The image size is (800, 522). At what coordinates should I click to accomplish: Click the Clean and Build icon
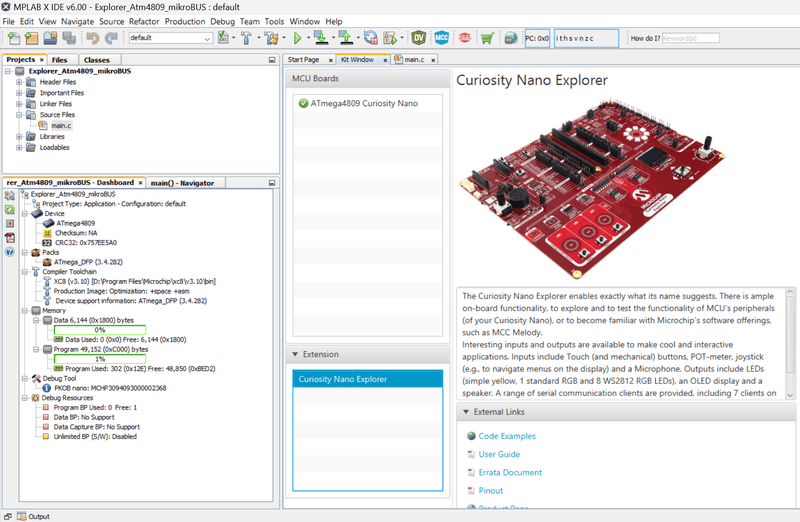(271, 38)
